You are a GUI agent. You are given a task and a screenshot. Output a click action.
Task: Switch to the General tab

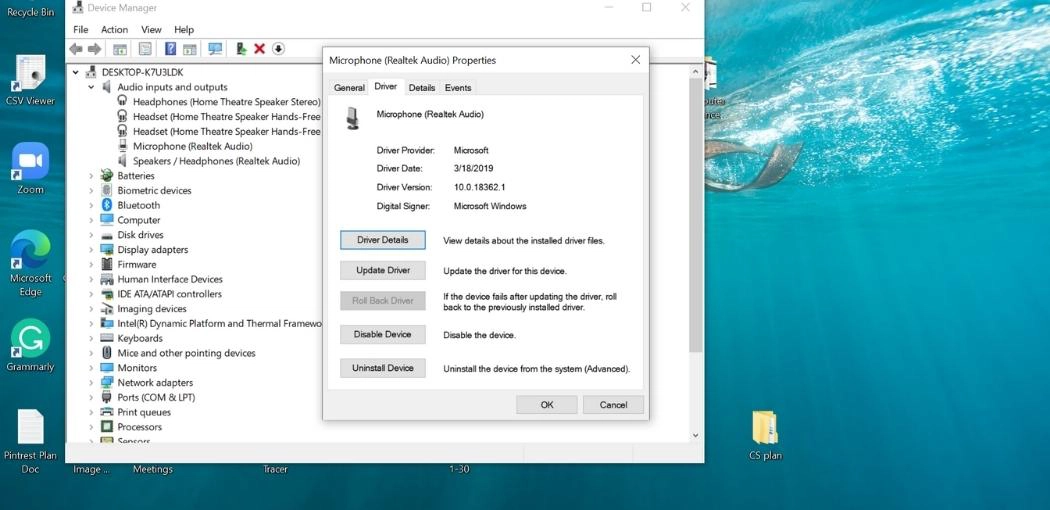pos(350,88)
